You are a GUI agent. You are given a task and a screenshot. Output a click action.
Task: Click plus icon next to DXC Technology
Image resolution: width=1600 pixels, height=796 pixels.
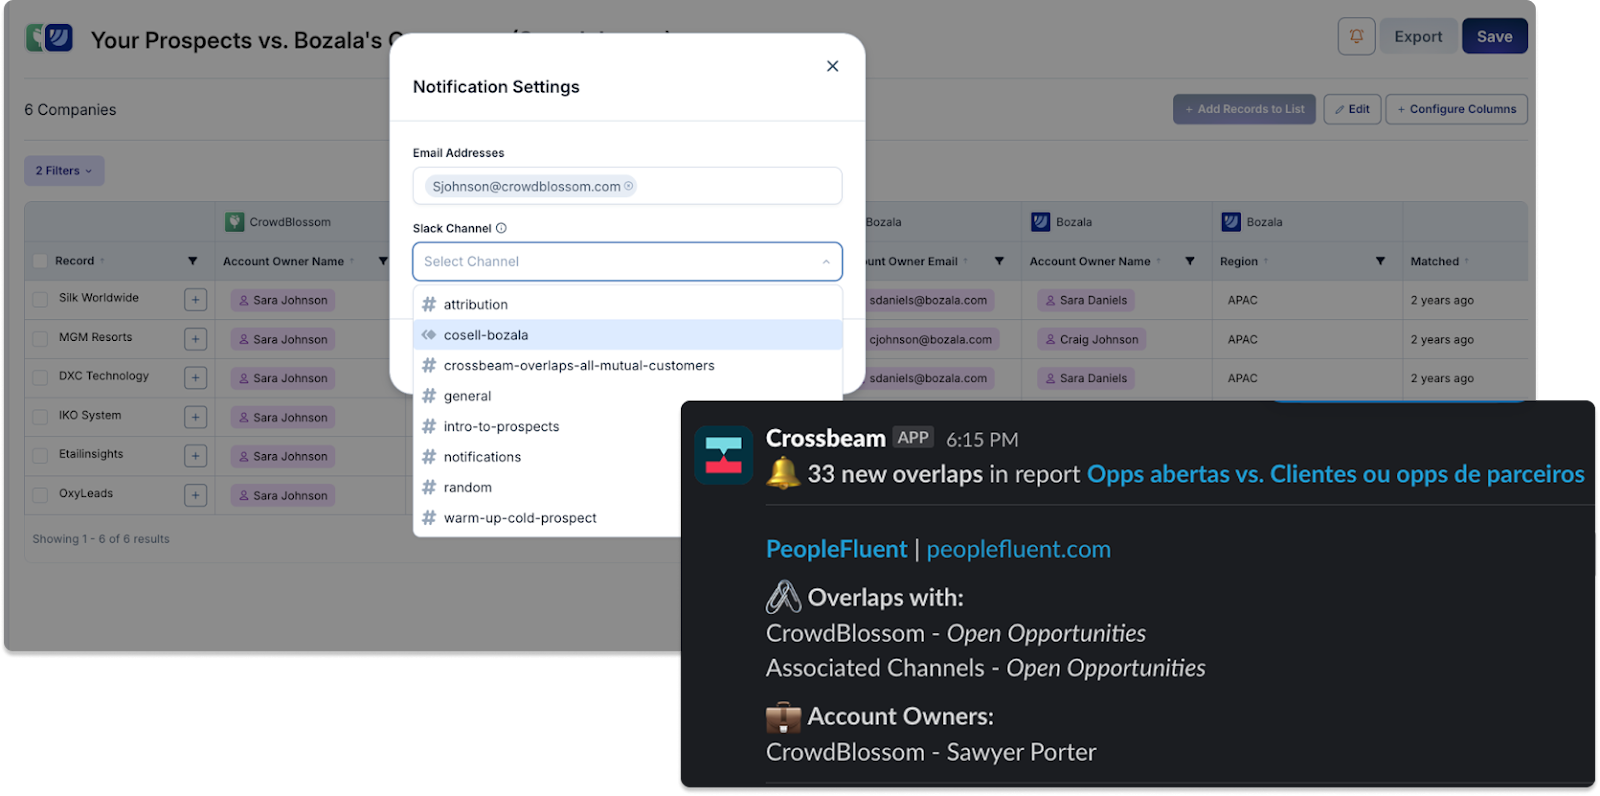(x=196, y=378)
